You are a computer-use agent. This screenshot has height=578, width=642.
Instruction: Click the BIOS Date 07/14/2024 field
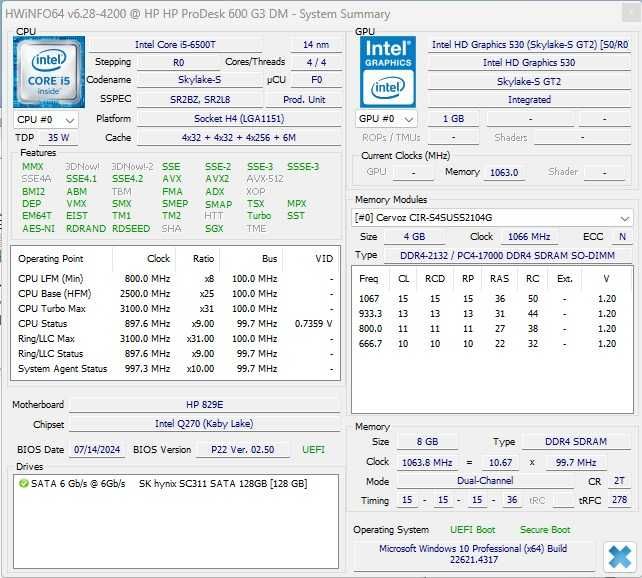[x=97, y=449]
